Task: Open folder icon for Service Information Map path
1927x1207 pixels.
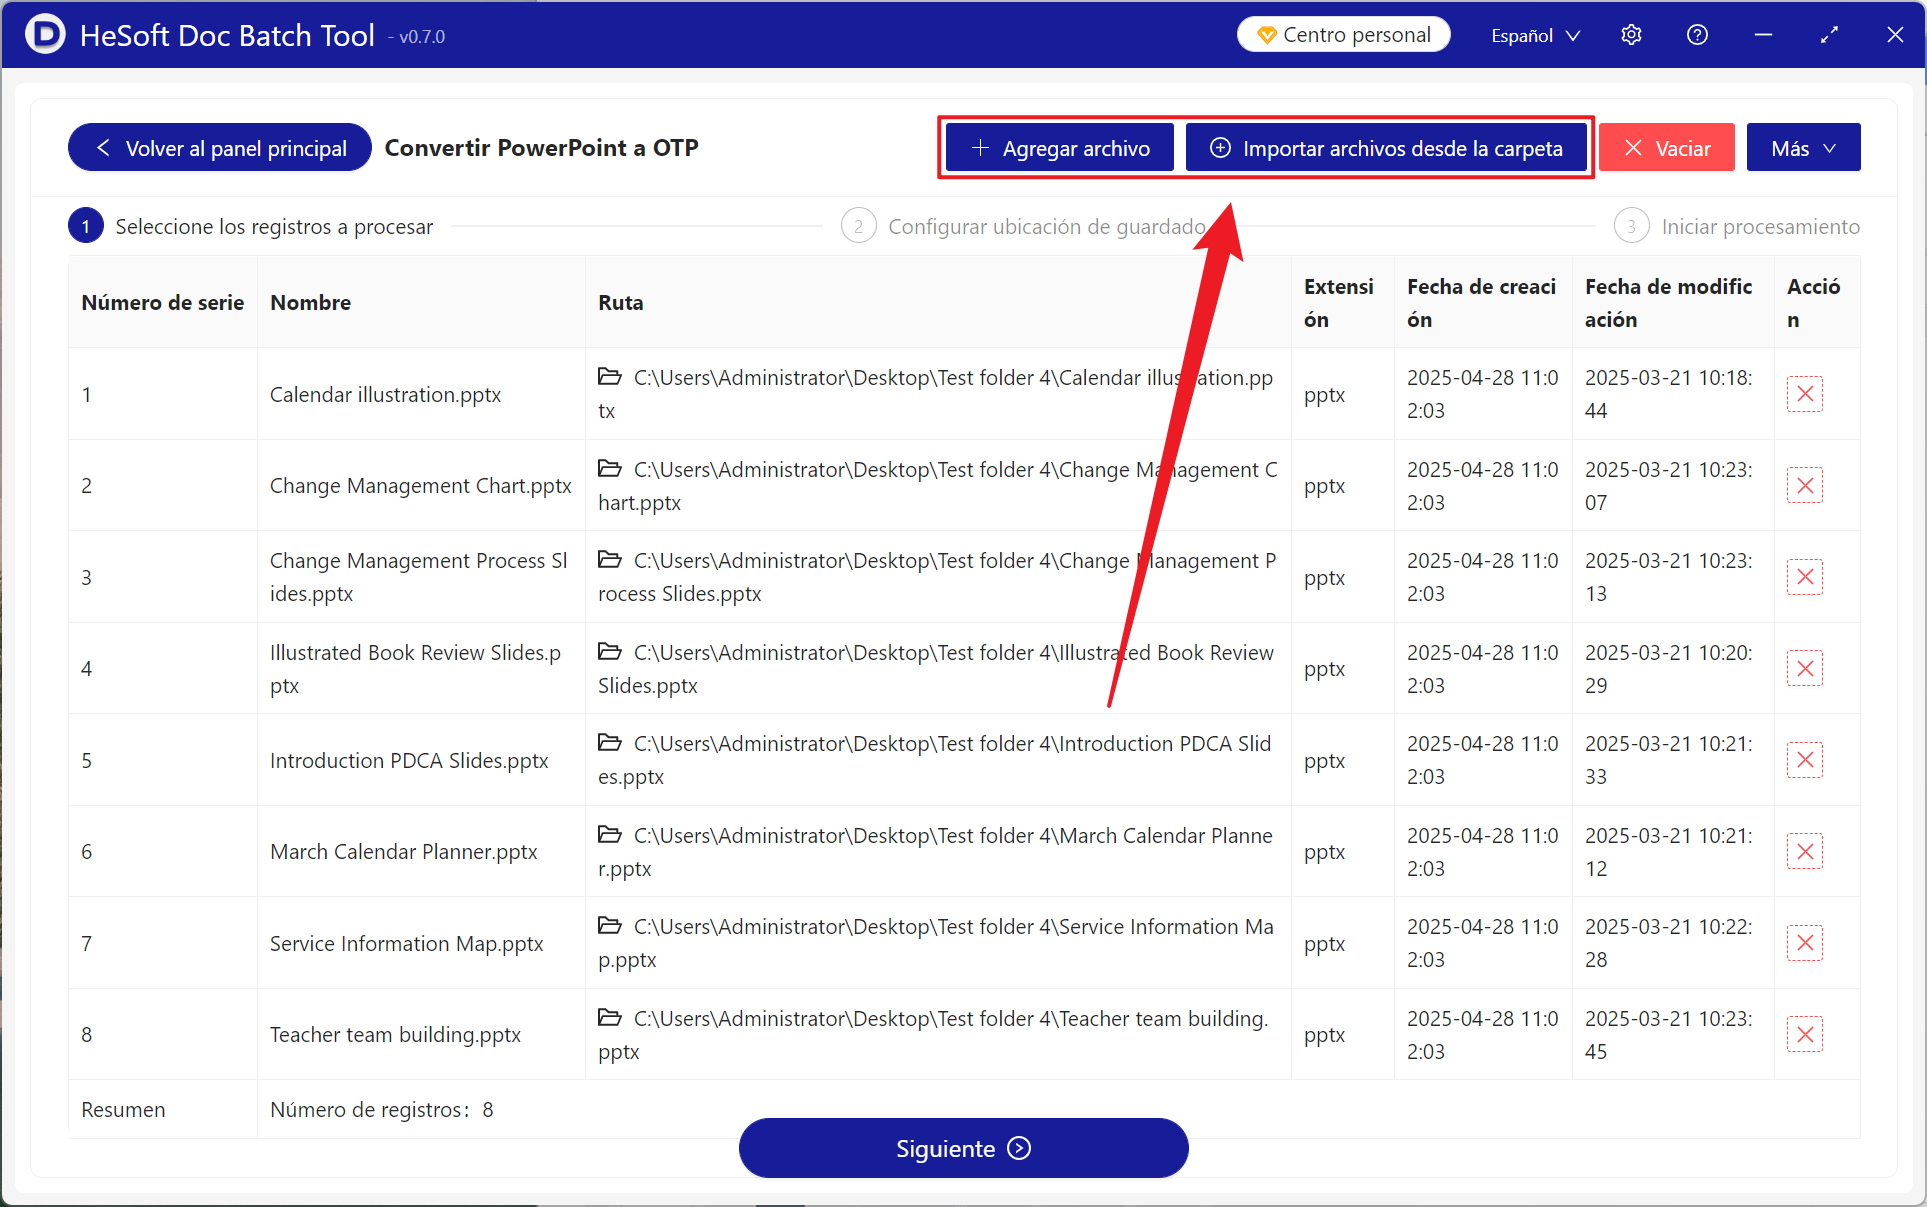Action: 610,926
